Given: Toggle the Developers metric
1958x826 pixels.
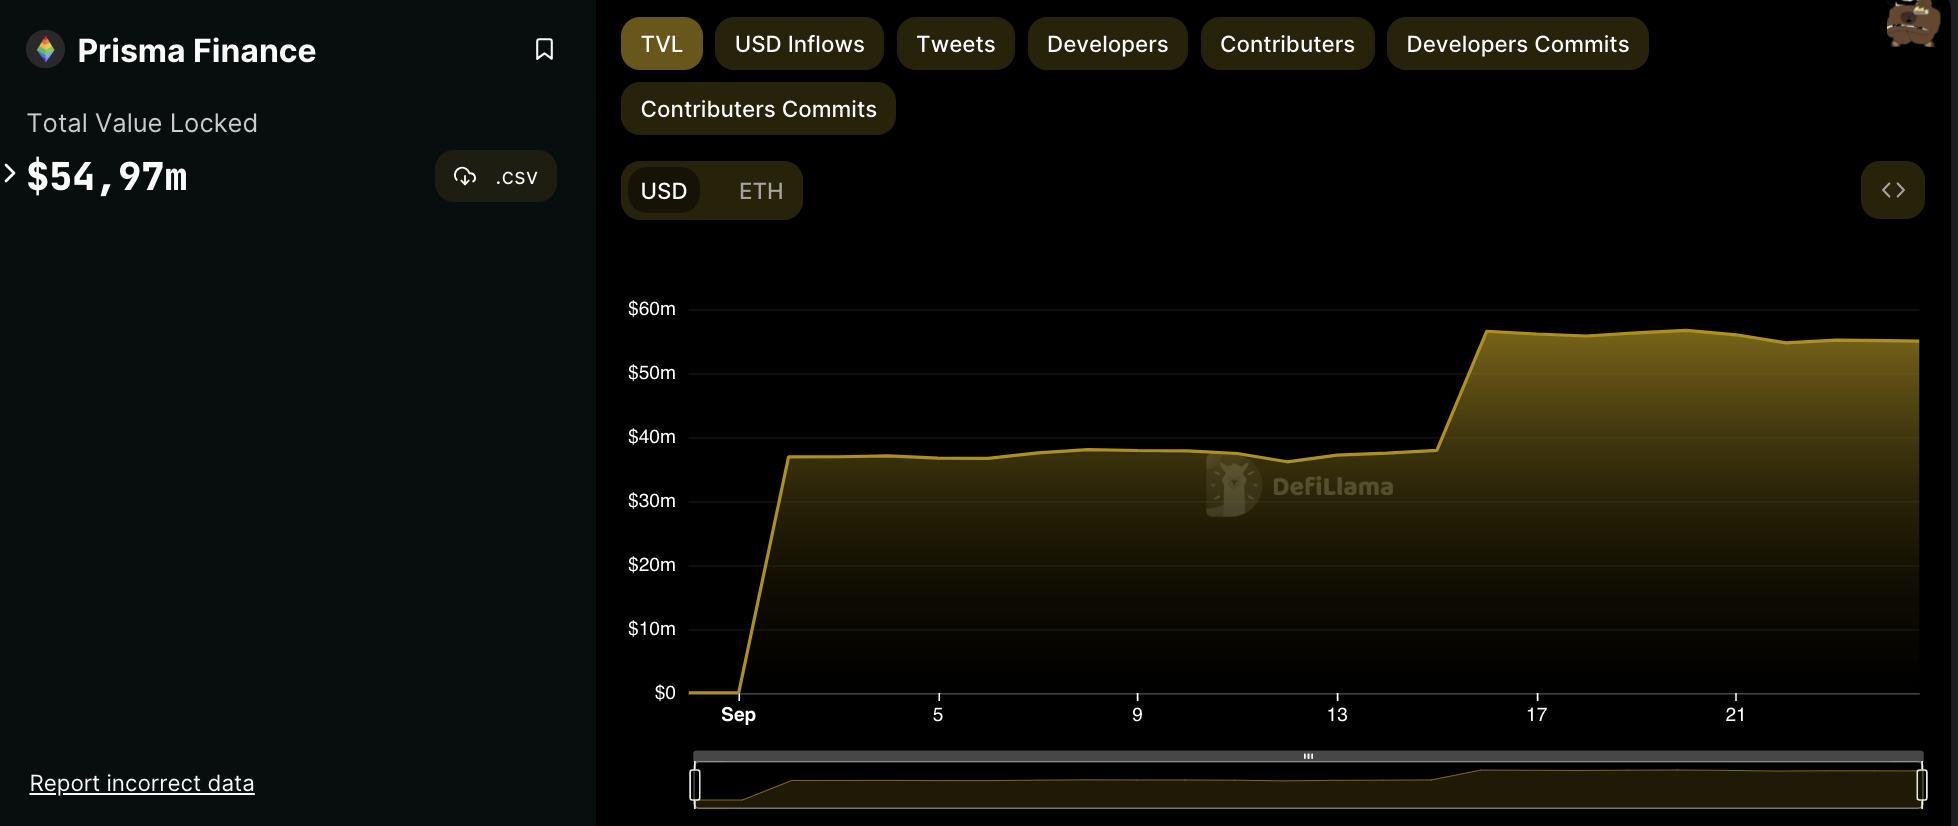Looking at the screenshot, I should click(x=1107, y=44).
